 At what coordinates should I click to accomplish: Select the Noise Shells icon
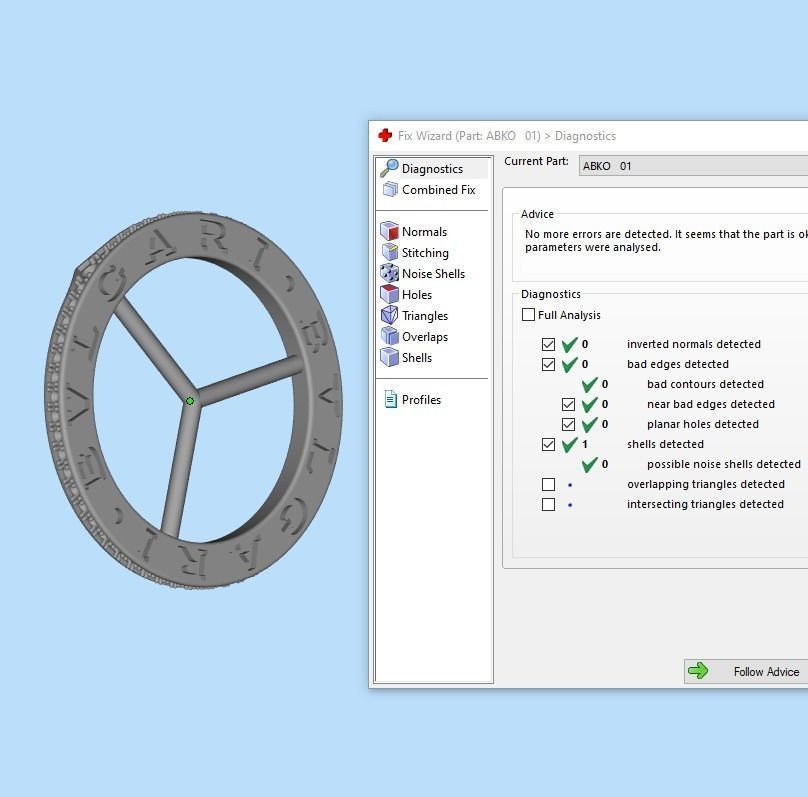pos(389,273)
